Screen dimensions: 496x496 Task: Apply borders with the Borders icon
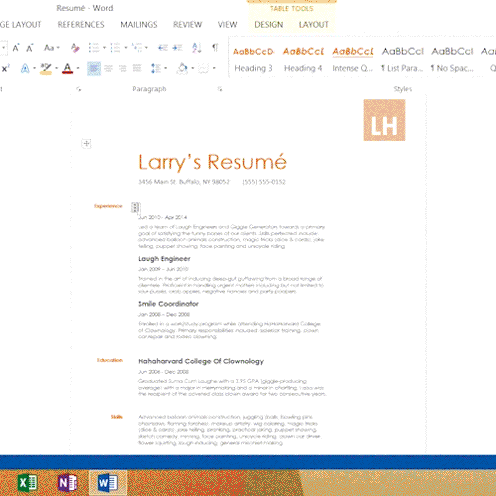tap(203, 68)
